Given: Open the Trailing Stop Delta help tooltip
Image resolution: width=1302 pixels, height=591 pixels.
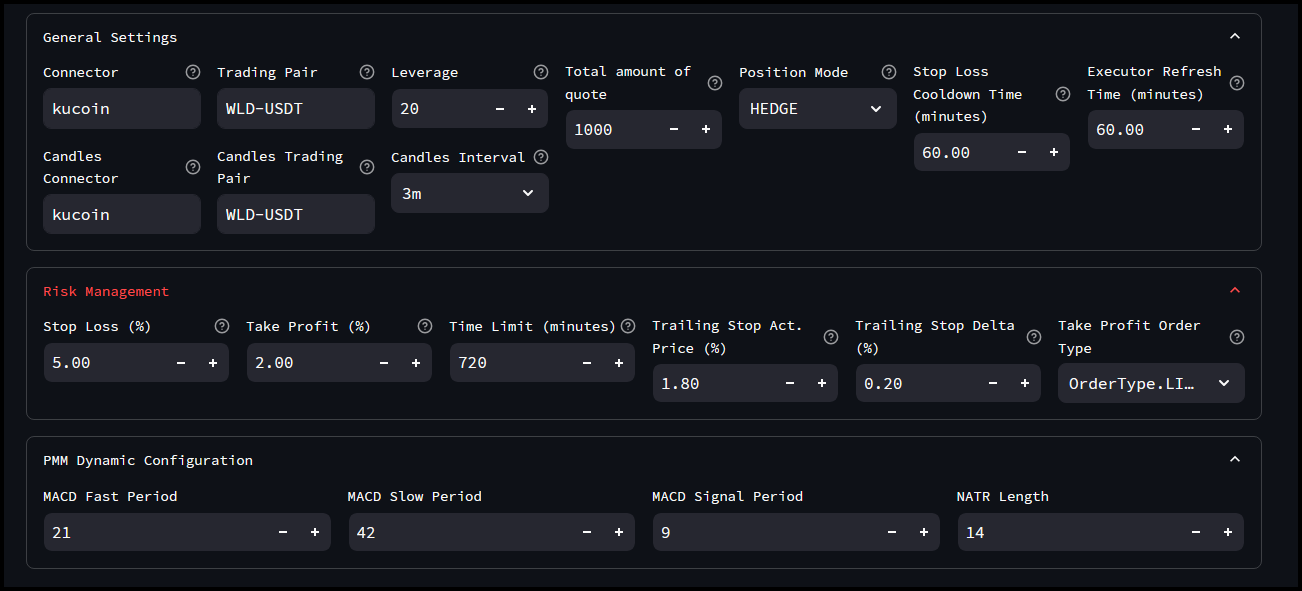Looking at the screenshot, I should click(x=1033, y=335).
